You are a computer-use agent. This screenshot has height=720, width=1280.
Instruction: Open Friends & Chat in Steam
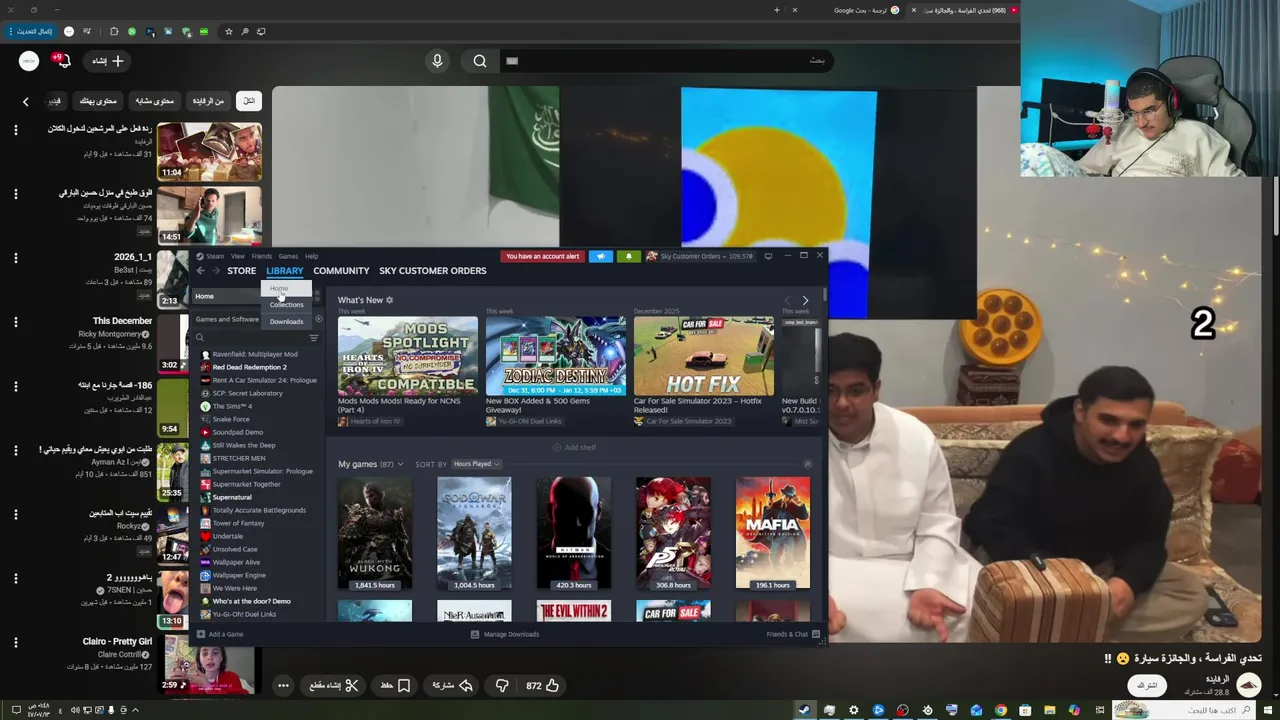click(793, 634)
